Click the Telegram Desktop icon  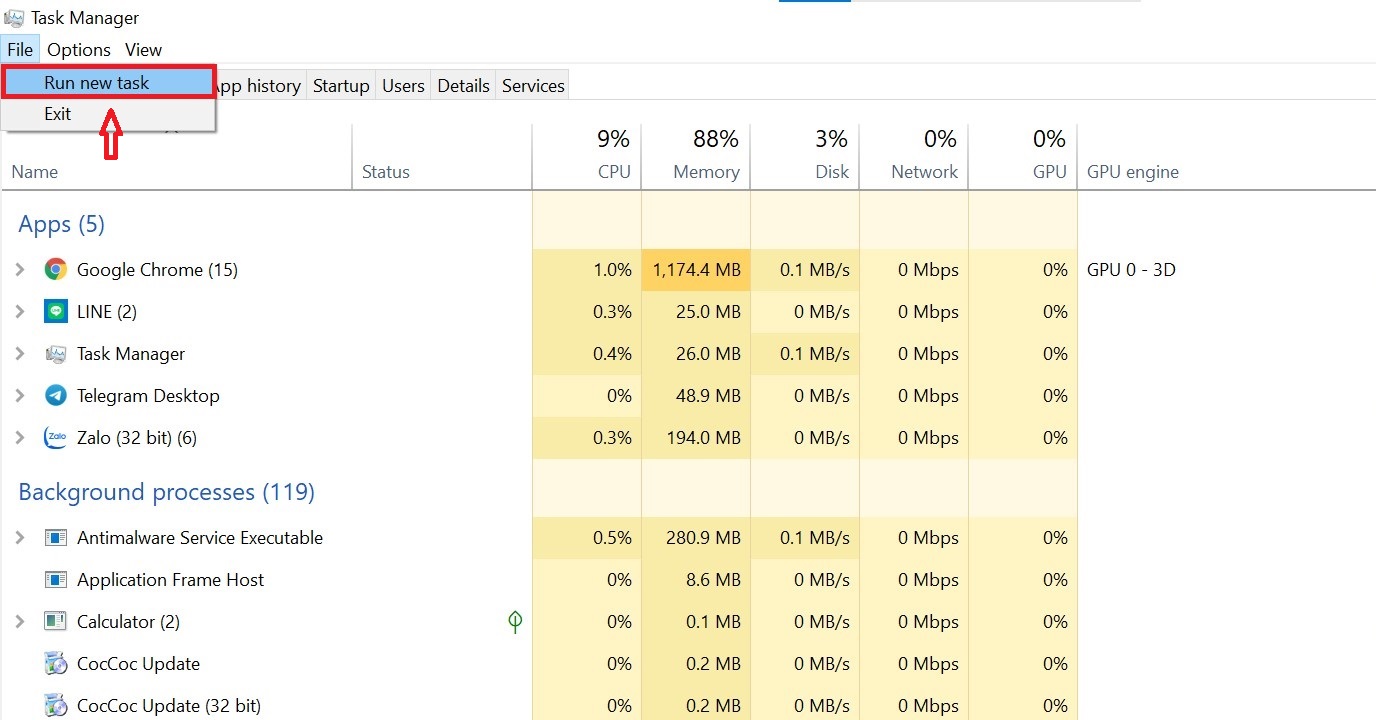coord(56,395)
